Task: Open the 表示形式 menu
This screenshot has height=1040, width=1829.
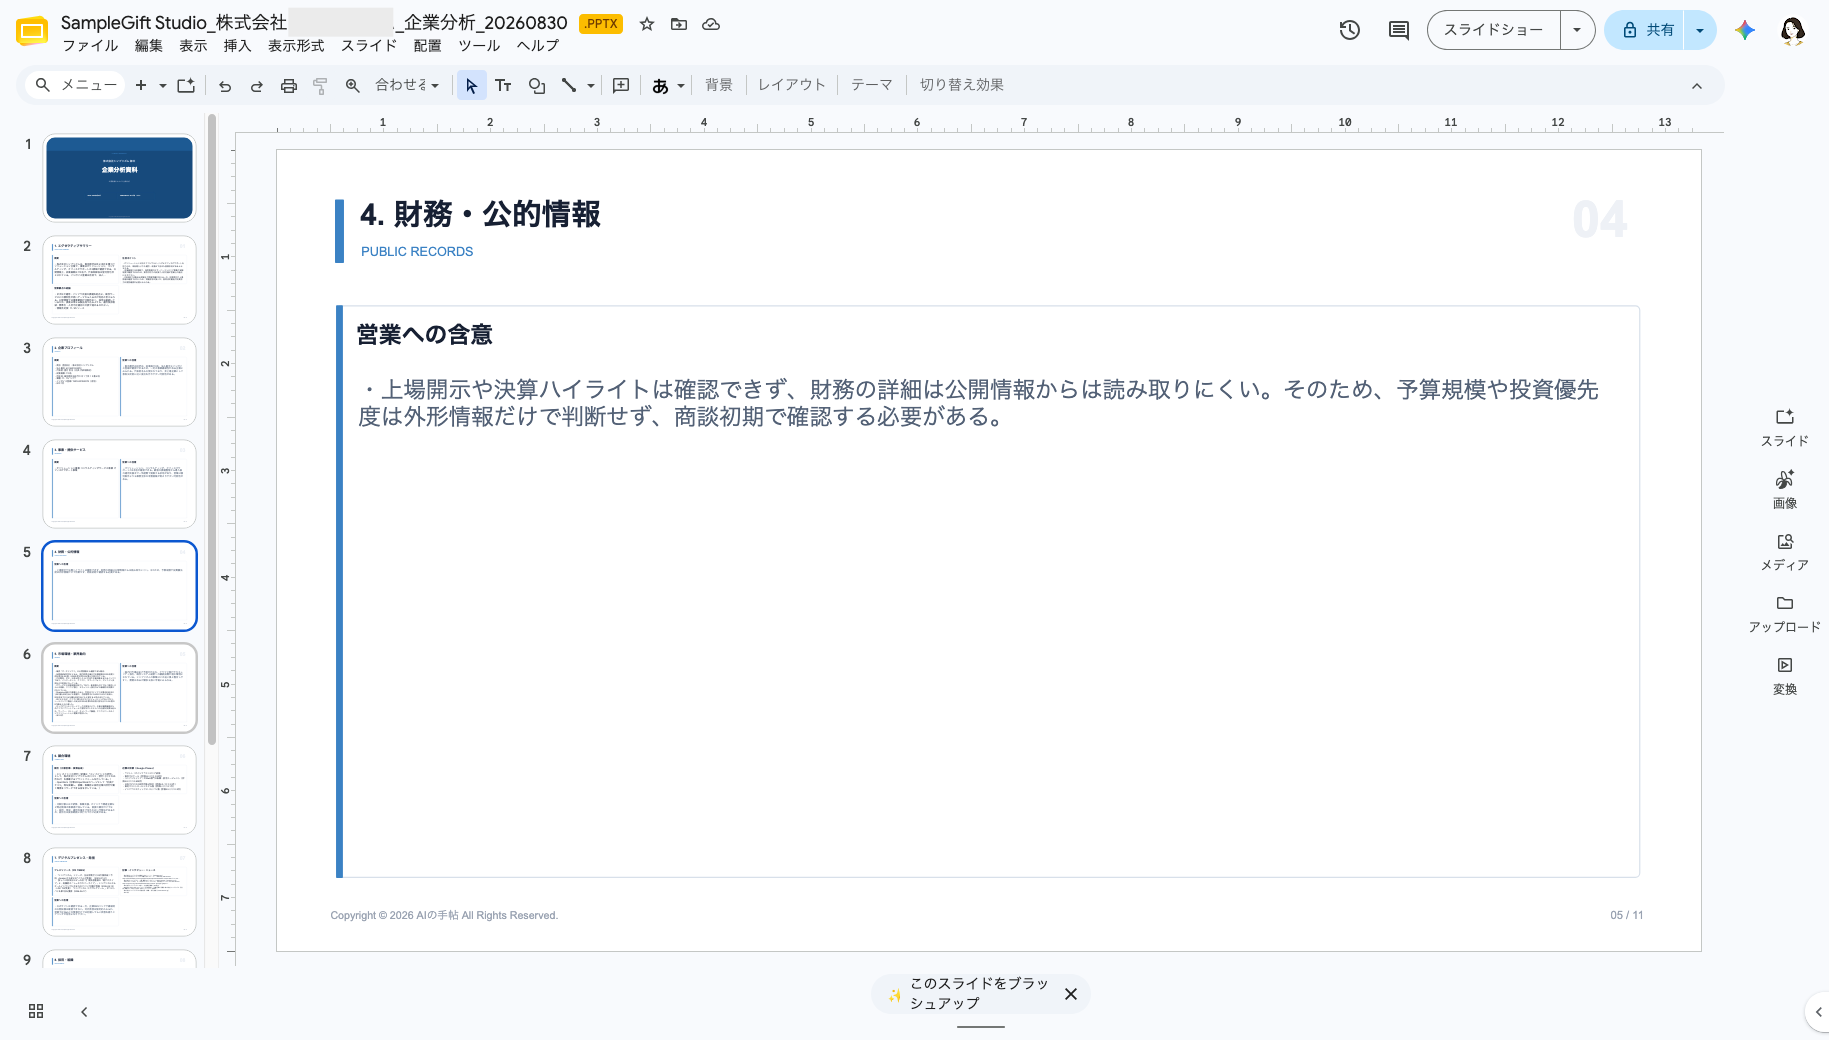Action: pyautogui.click(x=296, y=46)
